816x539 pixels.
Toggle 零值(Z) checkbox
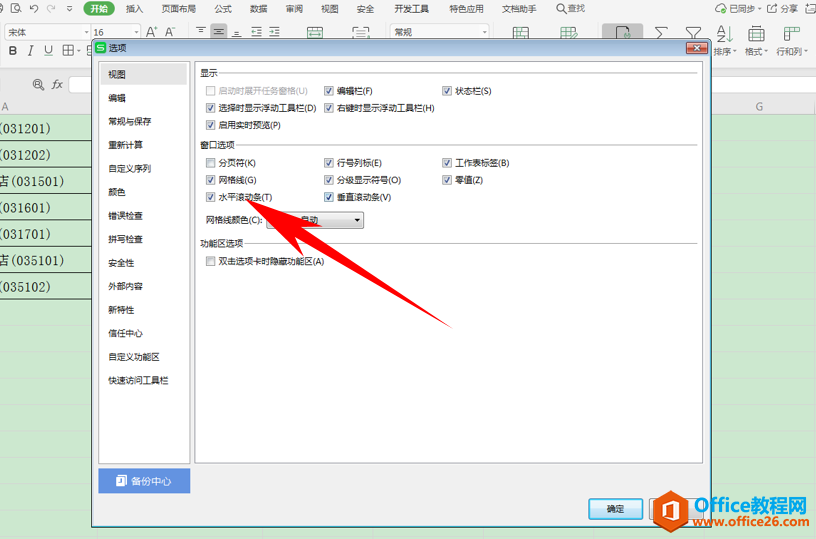pos(447,180)
